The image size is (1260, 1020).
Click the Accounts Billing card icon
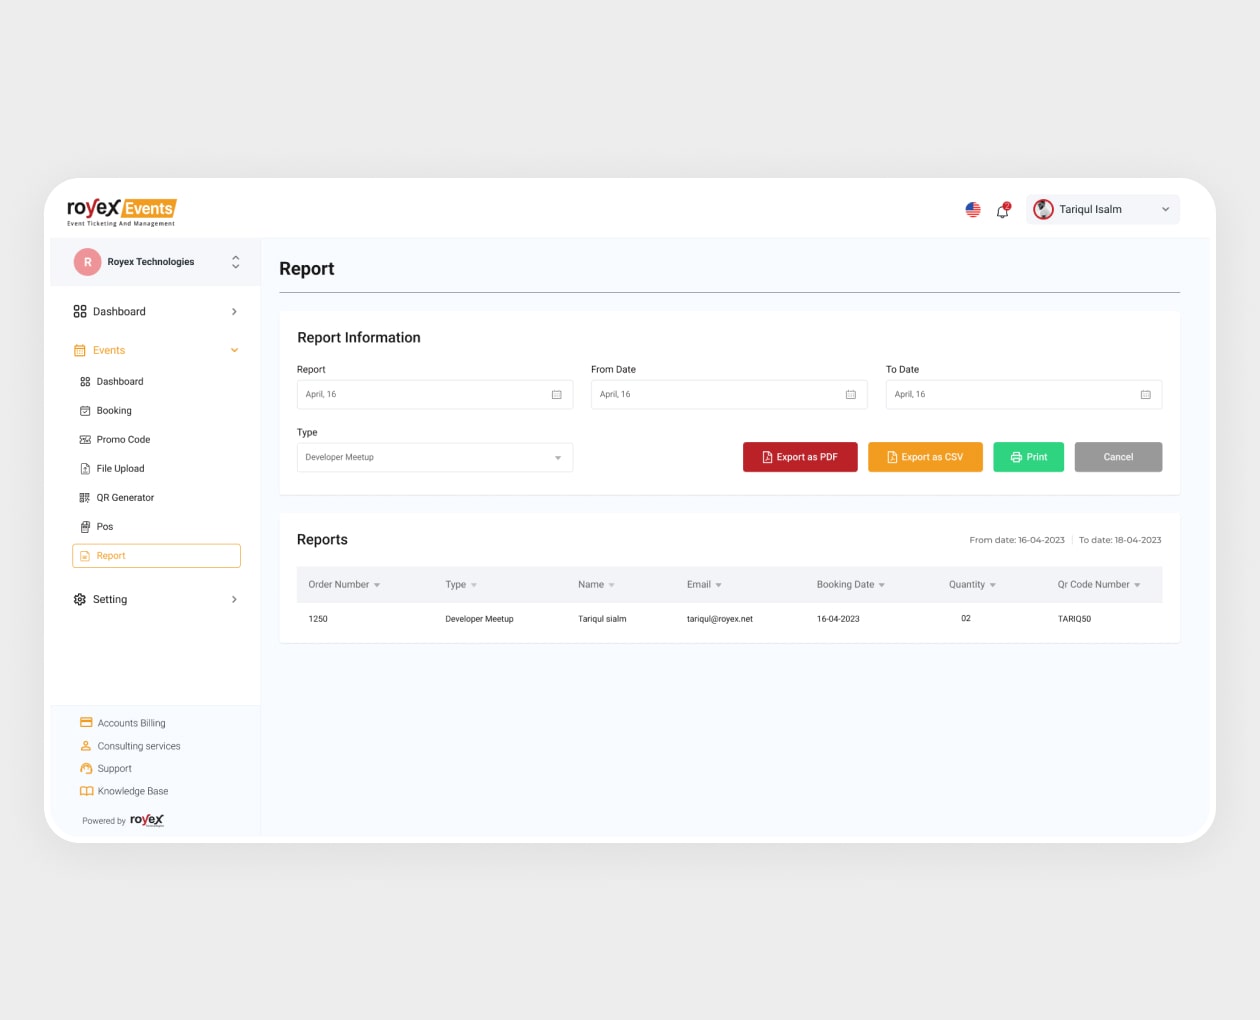tap(86, 723)
